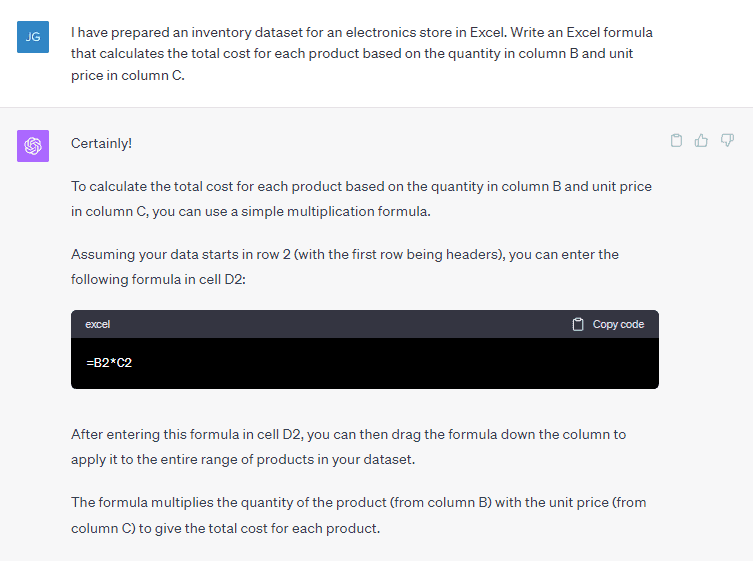Click the paragraph starting To calculate the total

click(x=361, y=199)
